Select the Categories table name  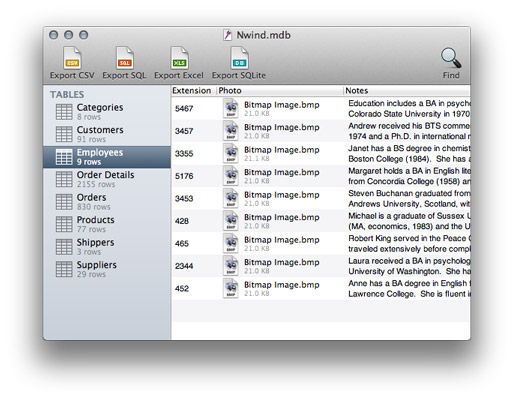100,108
